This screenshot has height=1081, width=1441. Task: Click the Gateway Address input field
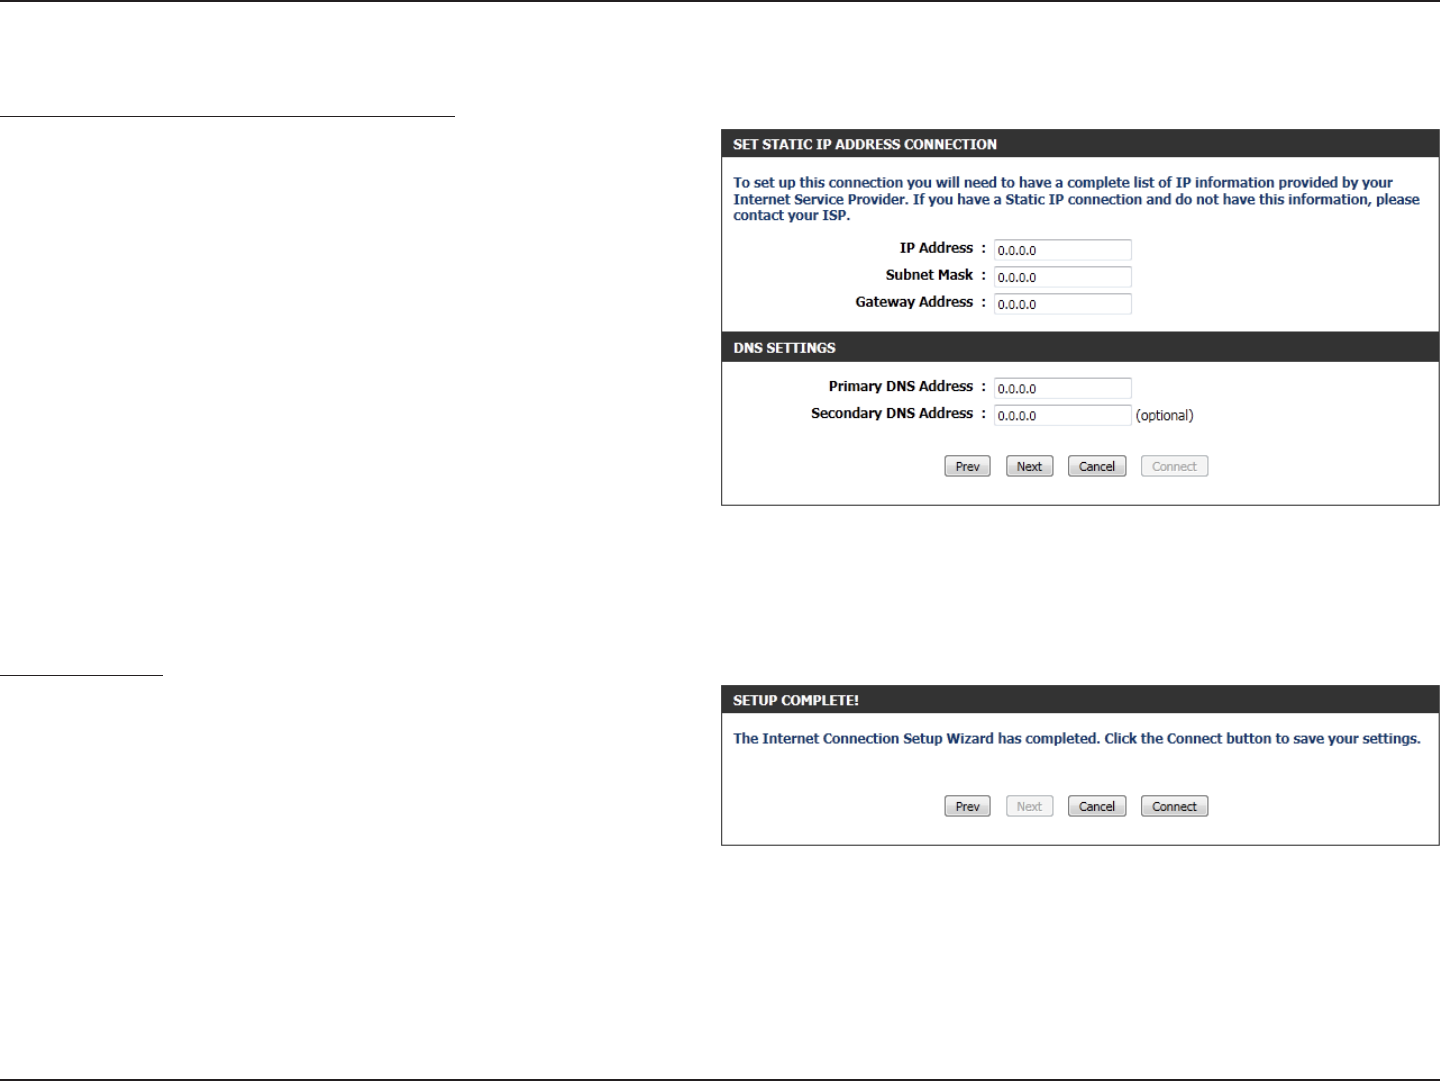point(1062,304)
